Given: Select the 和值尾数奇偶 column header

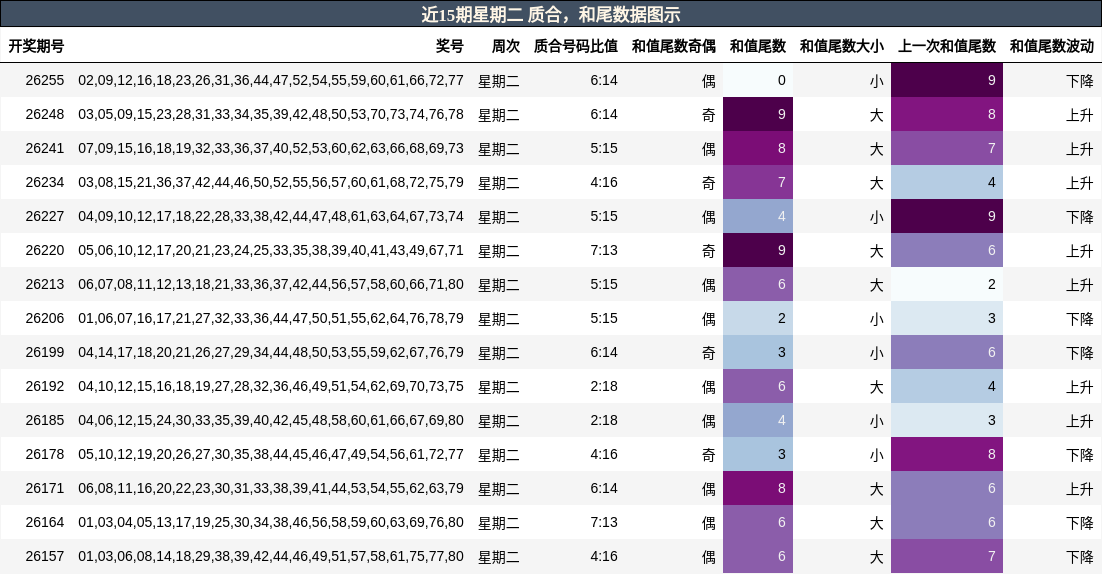Looking at the screenshot, I should tap(674, 46).
